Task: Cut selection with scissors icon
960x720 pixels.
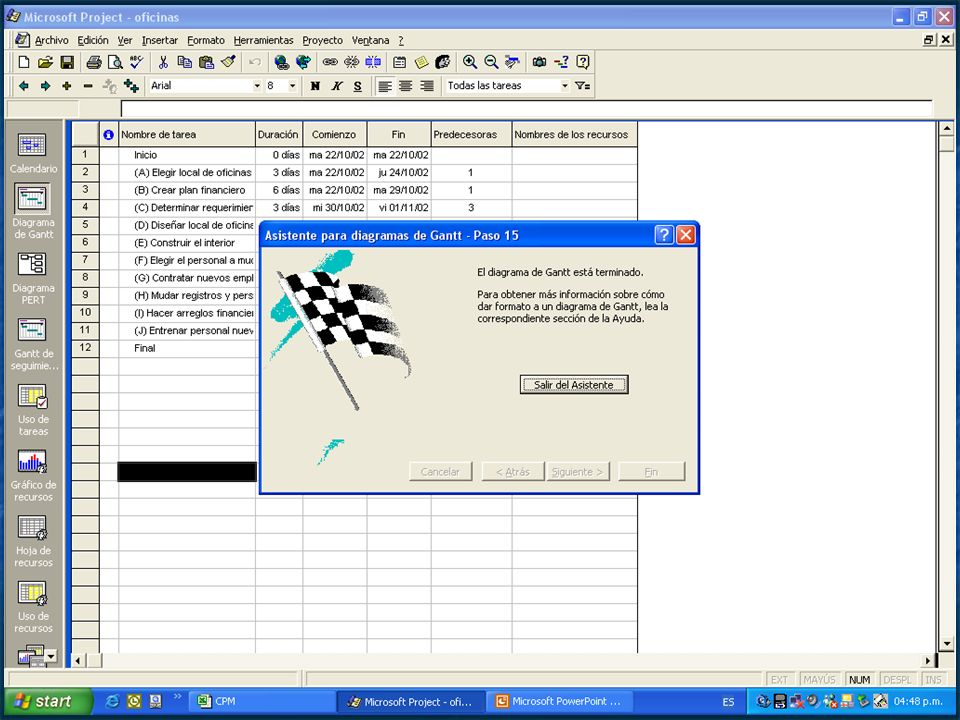Action: (x=163, y=62)
